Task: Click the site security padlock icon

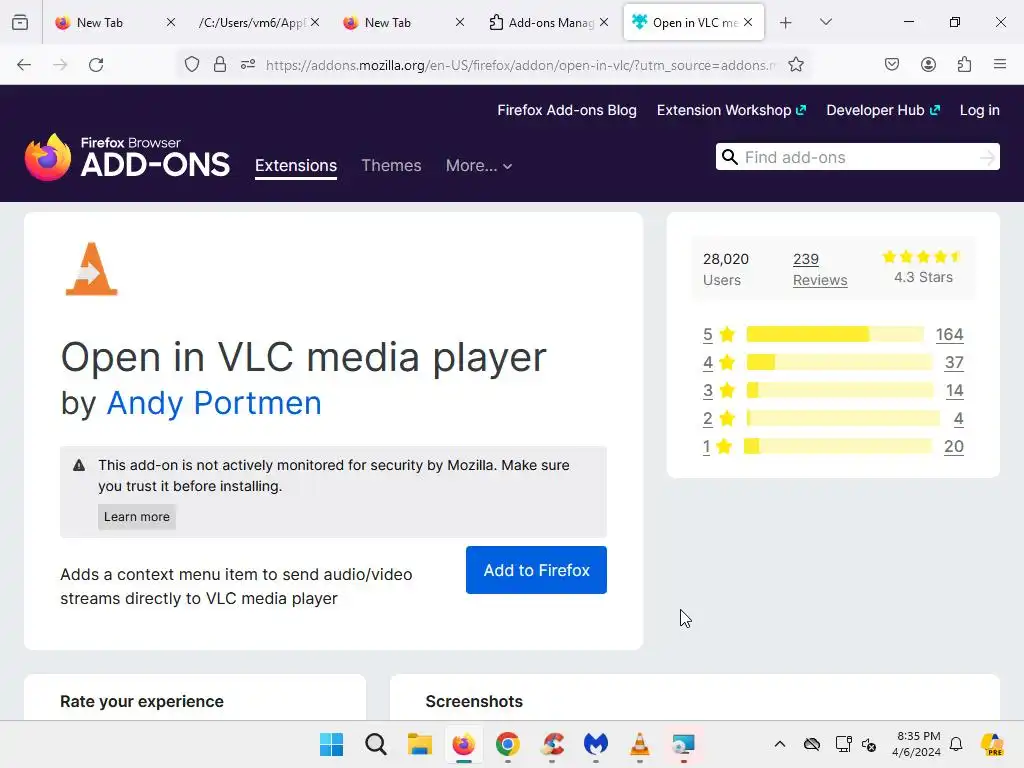Action: [220, 65]
